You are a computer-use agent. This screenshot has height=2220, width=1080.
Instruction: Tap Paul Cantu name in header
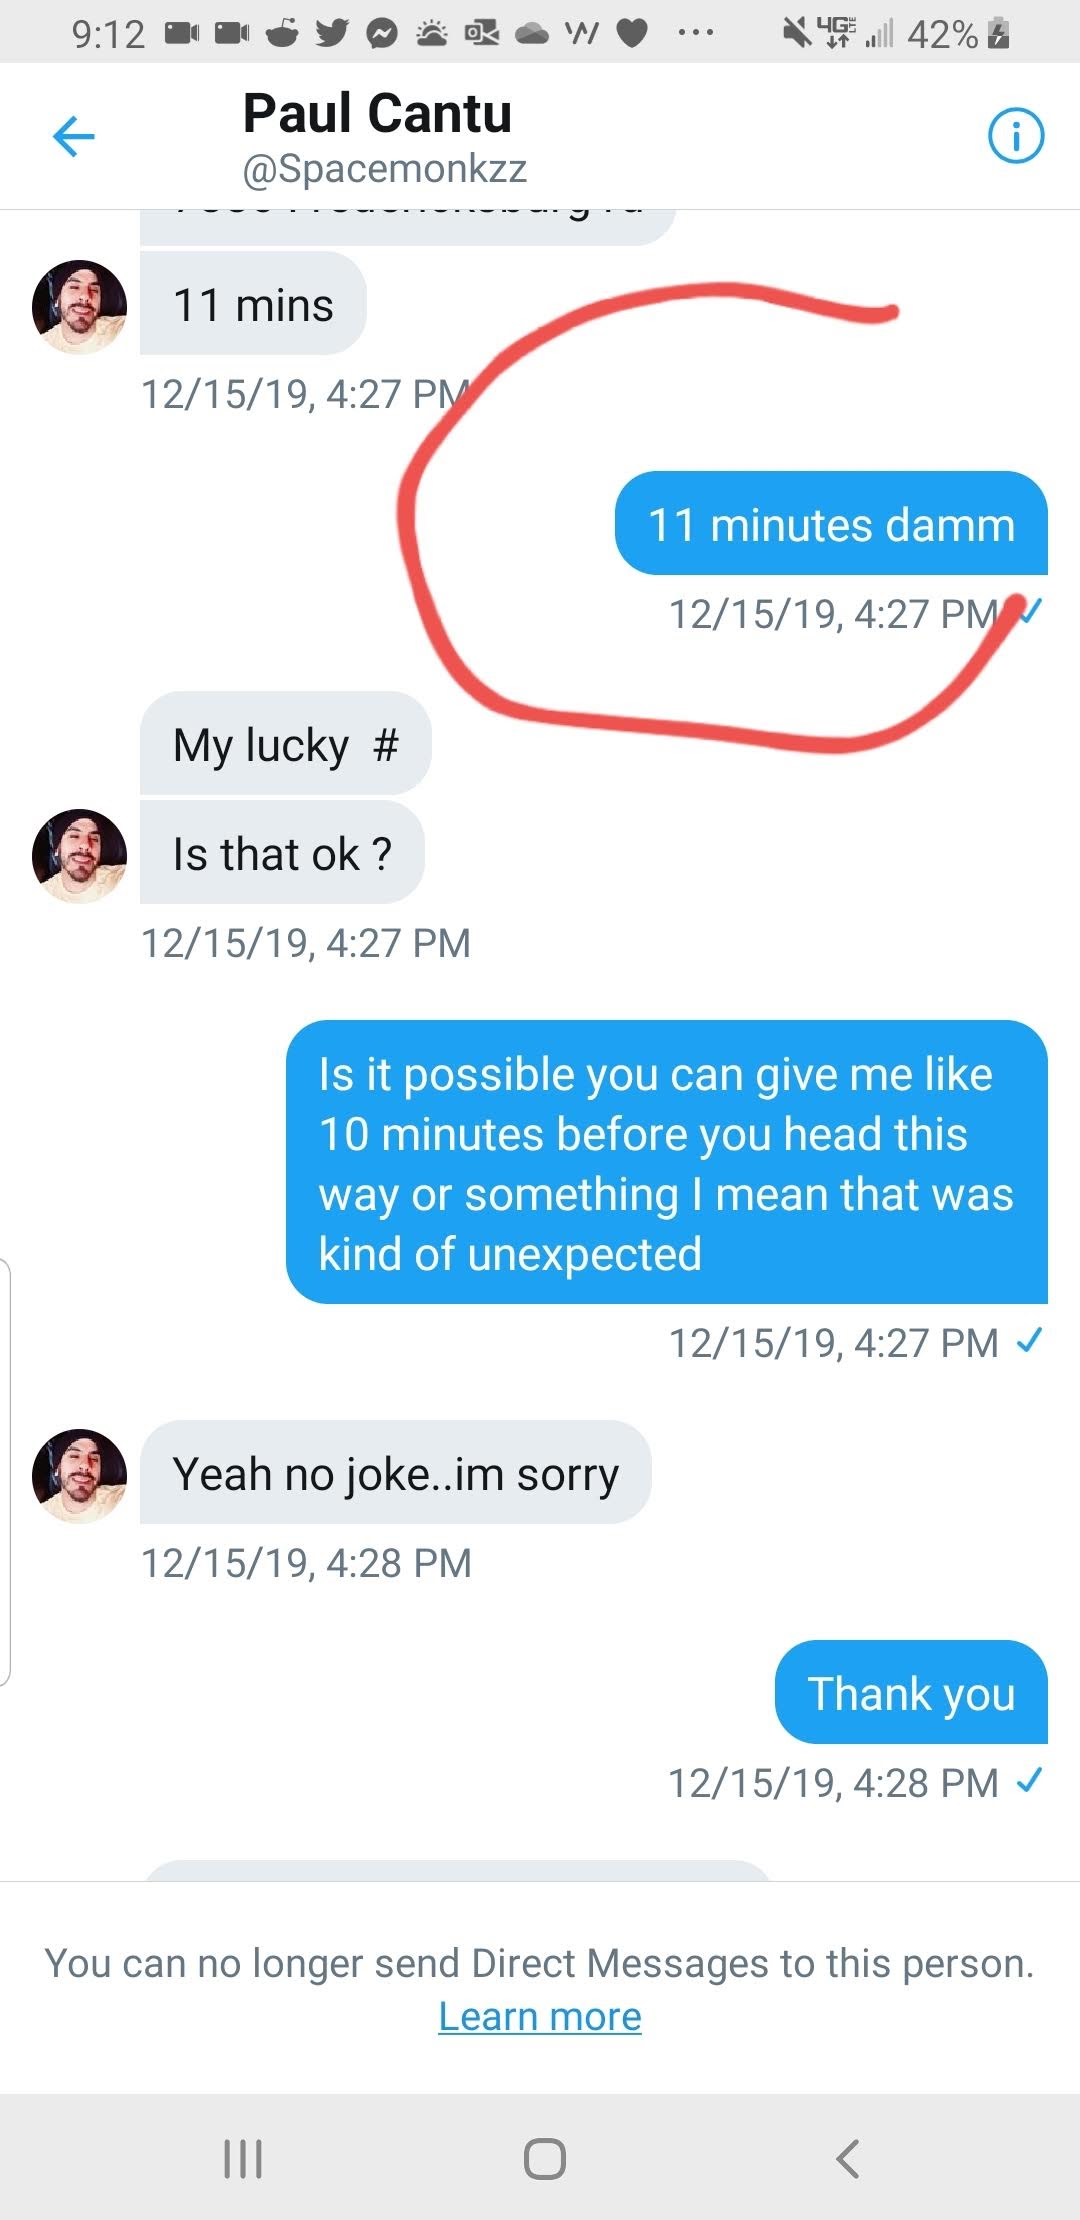[x=377, y=113]
